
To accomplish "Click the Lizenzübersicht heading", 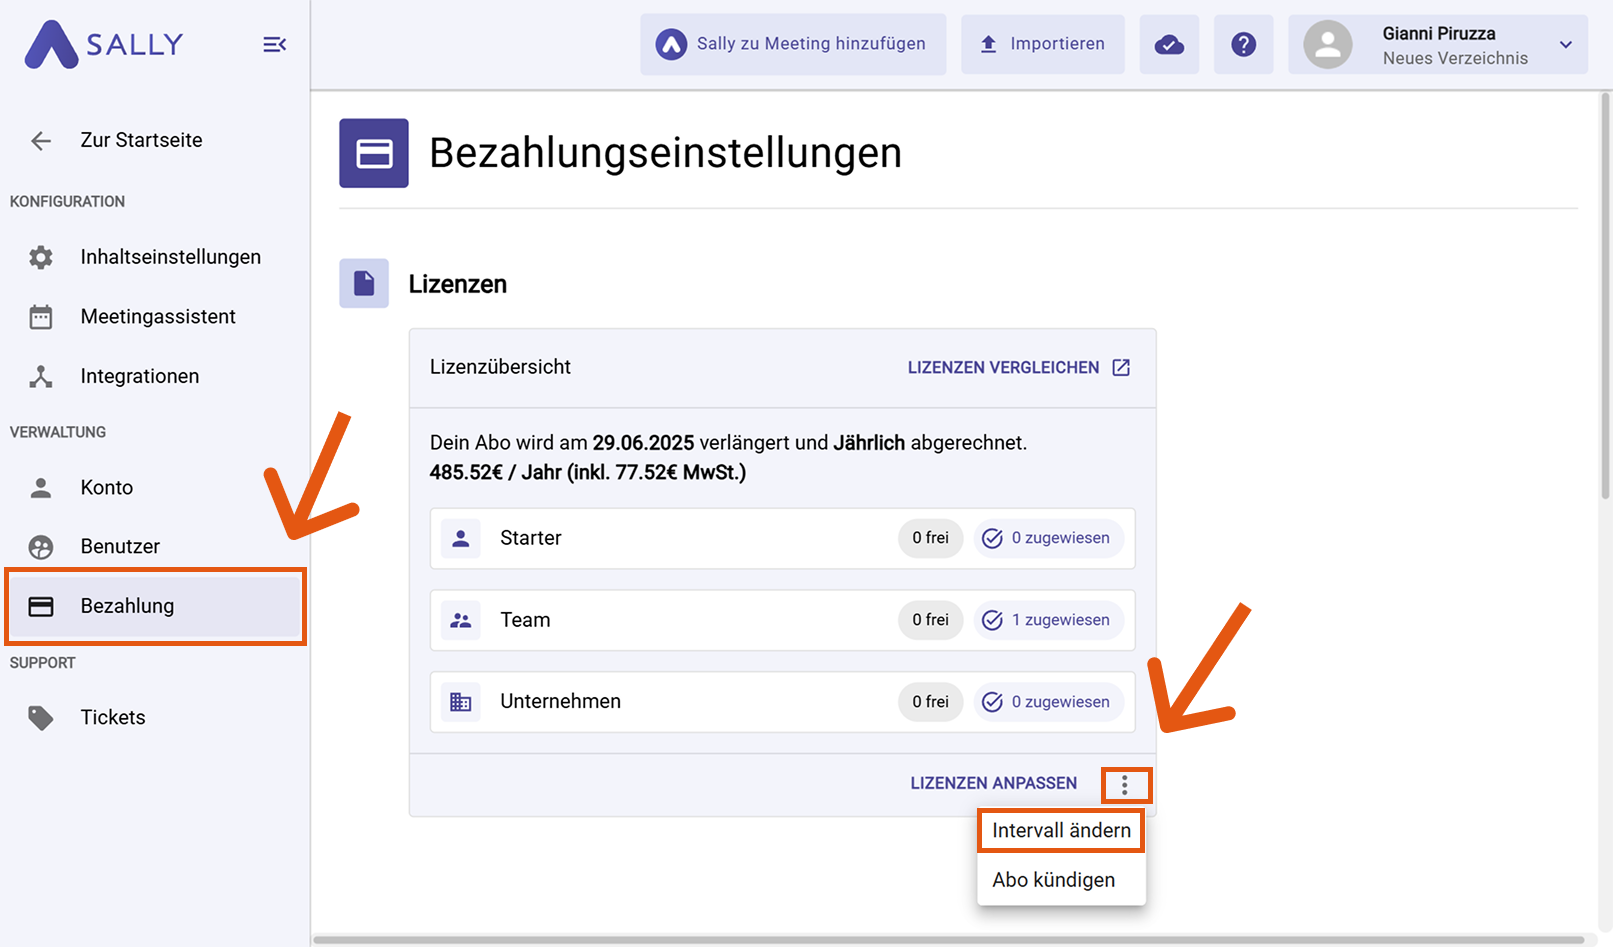I will (x=500, y=367).
